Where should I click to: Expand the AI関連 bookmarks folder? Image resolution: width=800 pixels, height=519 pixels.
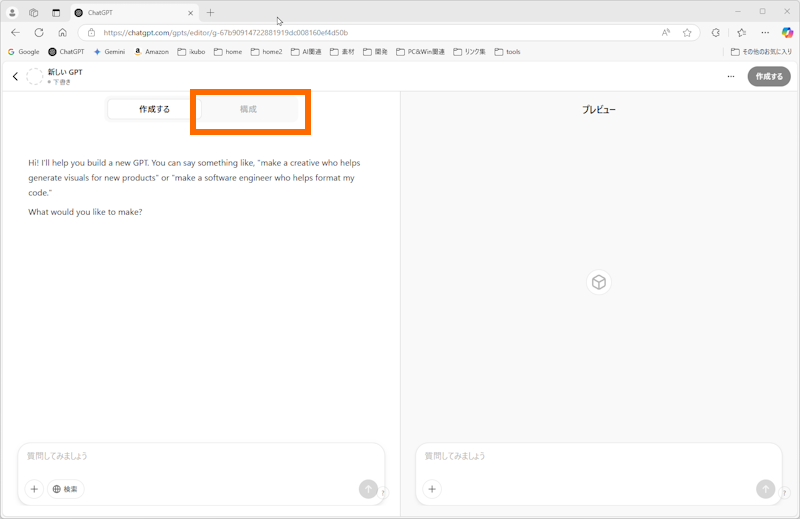click(317, 51)
